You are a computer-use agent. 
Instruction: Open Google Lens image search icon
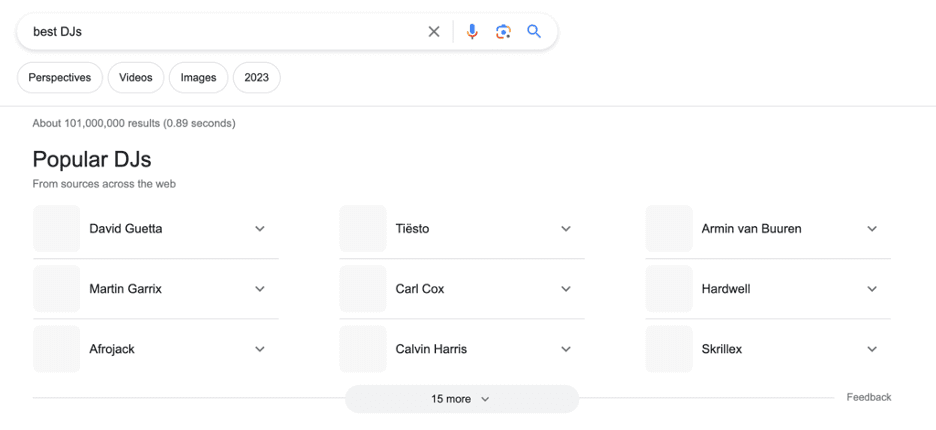tap(503, 32)
